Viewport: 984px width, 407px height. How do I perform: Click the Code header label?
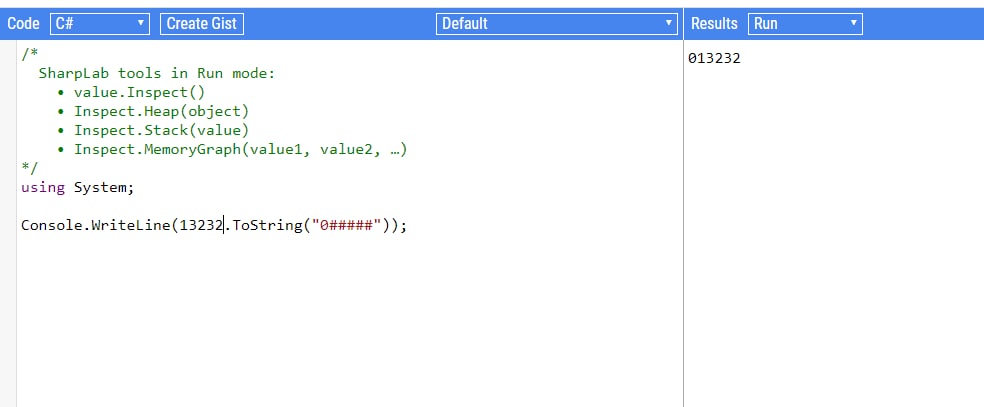[23, 24]
